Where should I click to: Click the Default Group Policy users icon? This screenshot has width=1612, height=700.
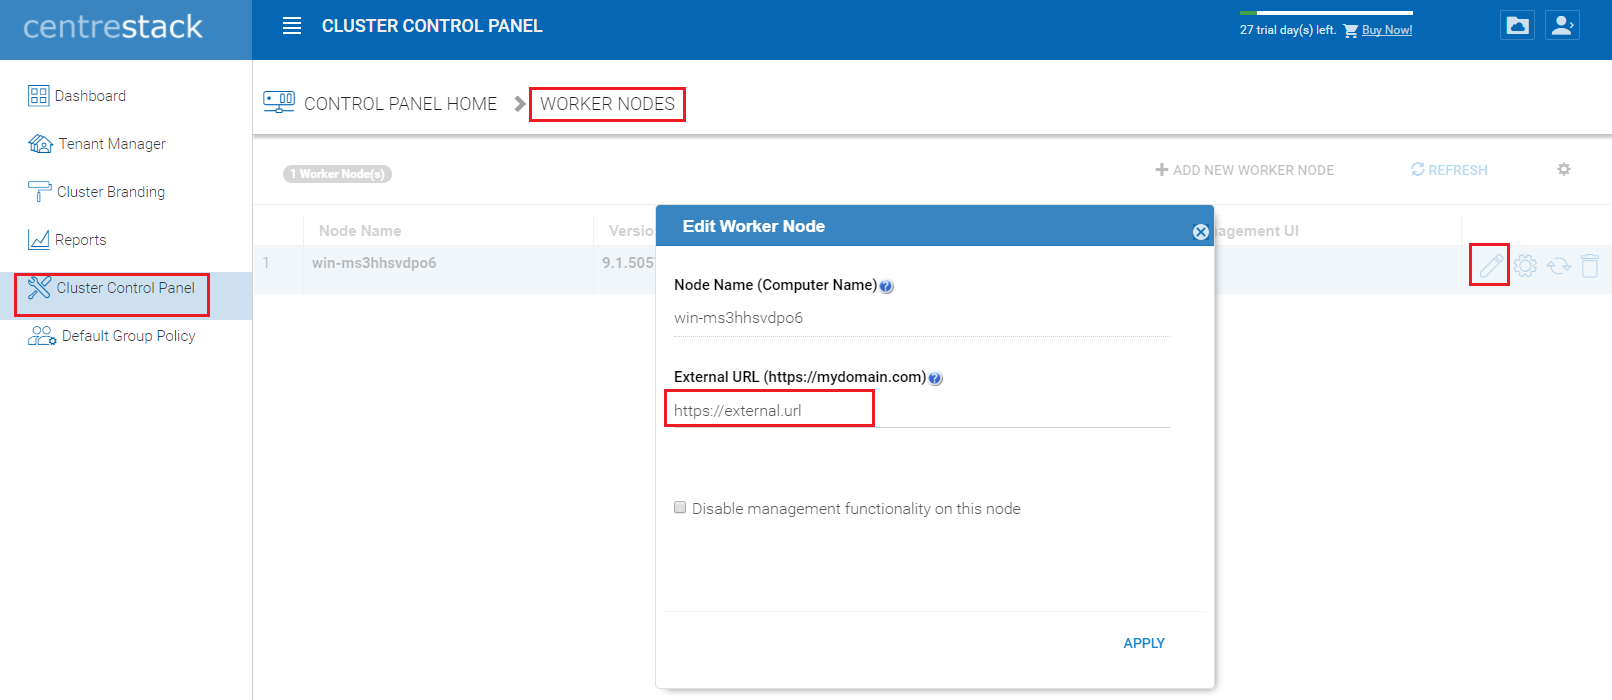pos(42,336)
